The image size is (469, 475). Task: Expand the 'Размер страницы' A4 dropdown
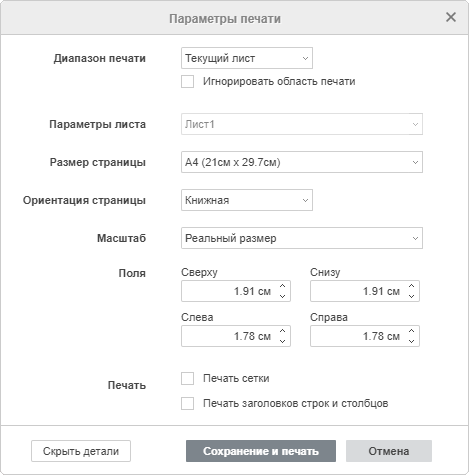pos(302,162)
